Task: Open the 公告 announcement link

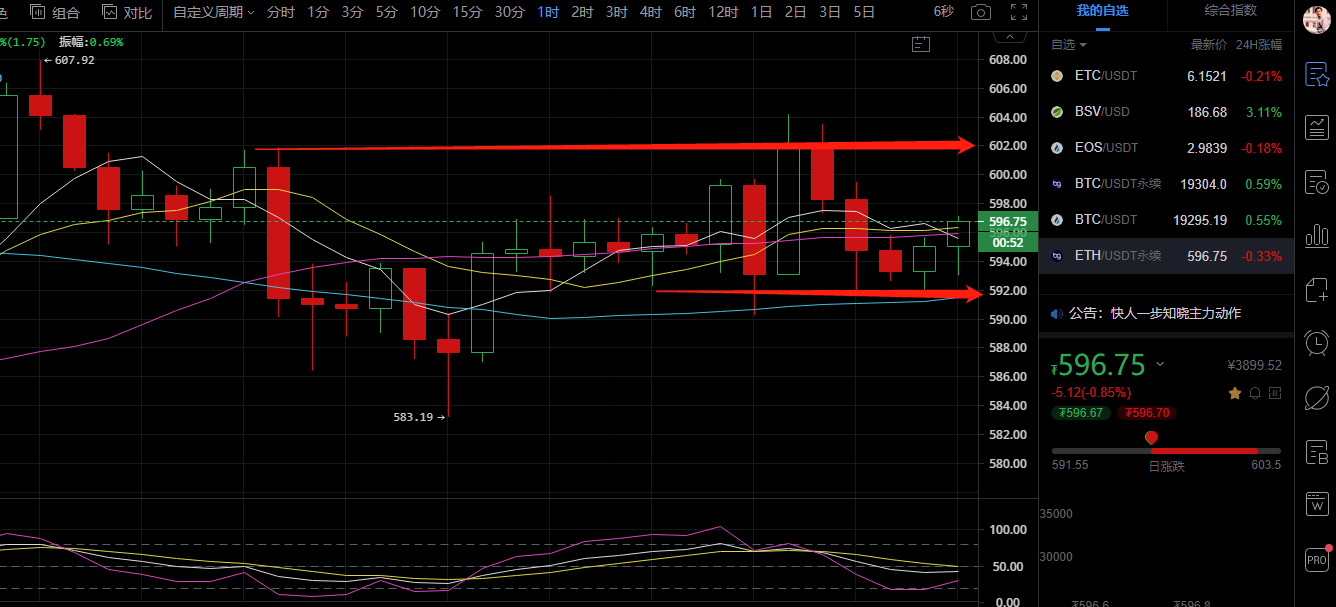Action: (x=1153, y=313)
